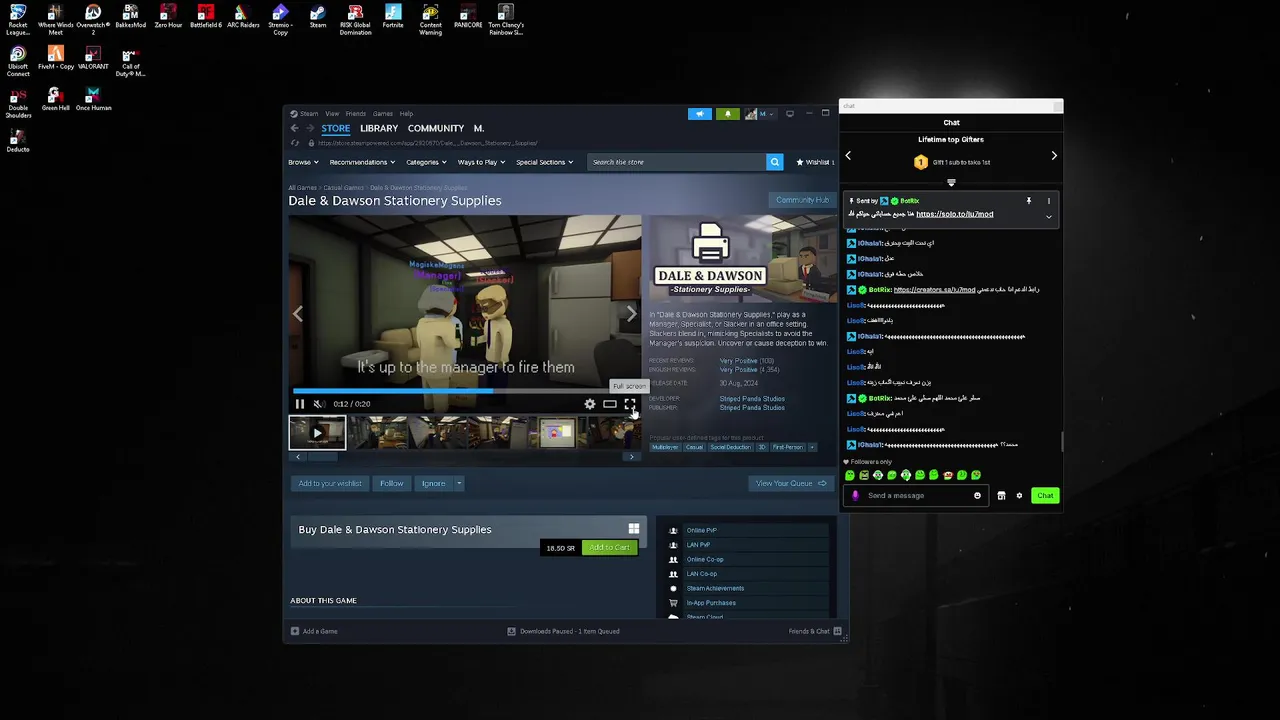Open the View menu in Steam
The height and width of the screenshot is (720, 1280).
332,114
